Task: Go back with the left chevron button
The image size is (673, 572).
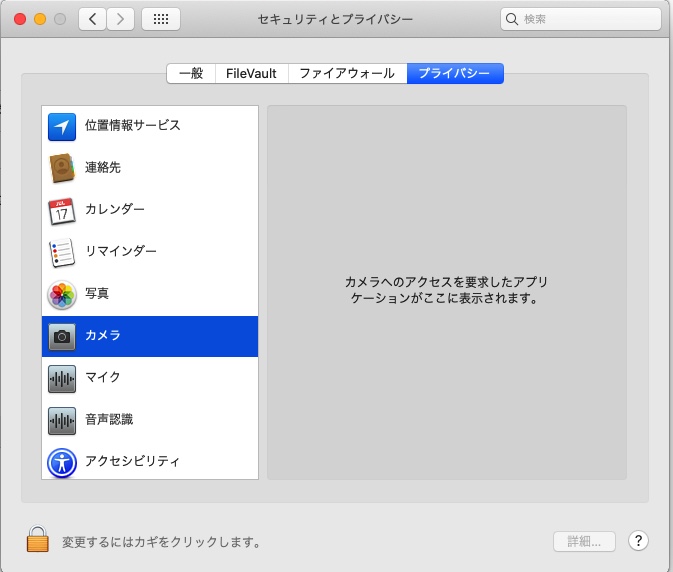Action: click(92, 19)
